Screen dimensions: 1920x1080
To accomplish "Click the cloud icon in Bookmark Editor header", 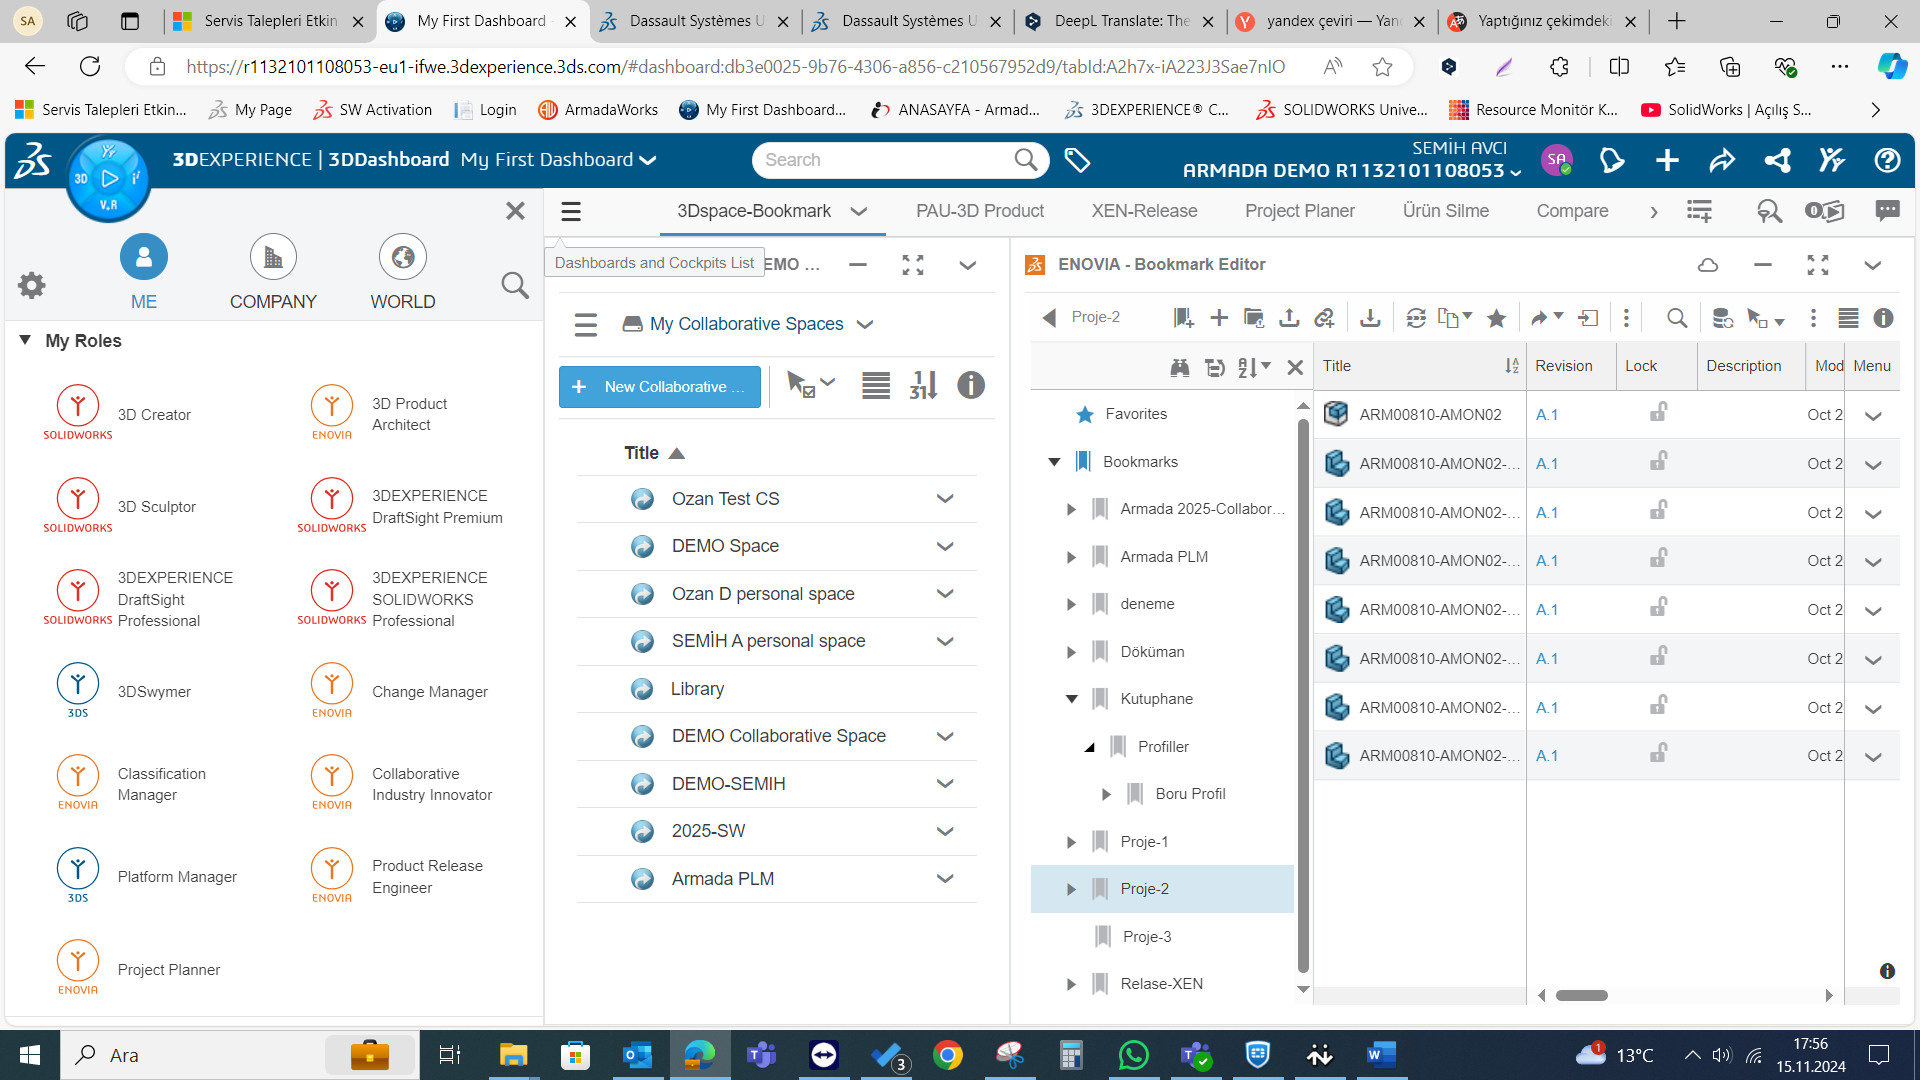I will tap(1708, 265).
